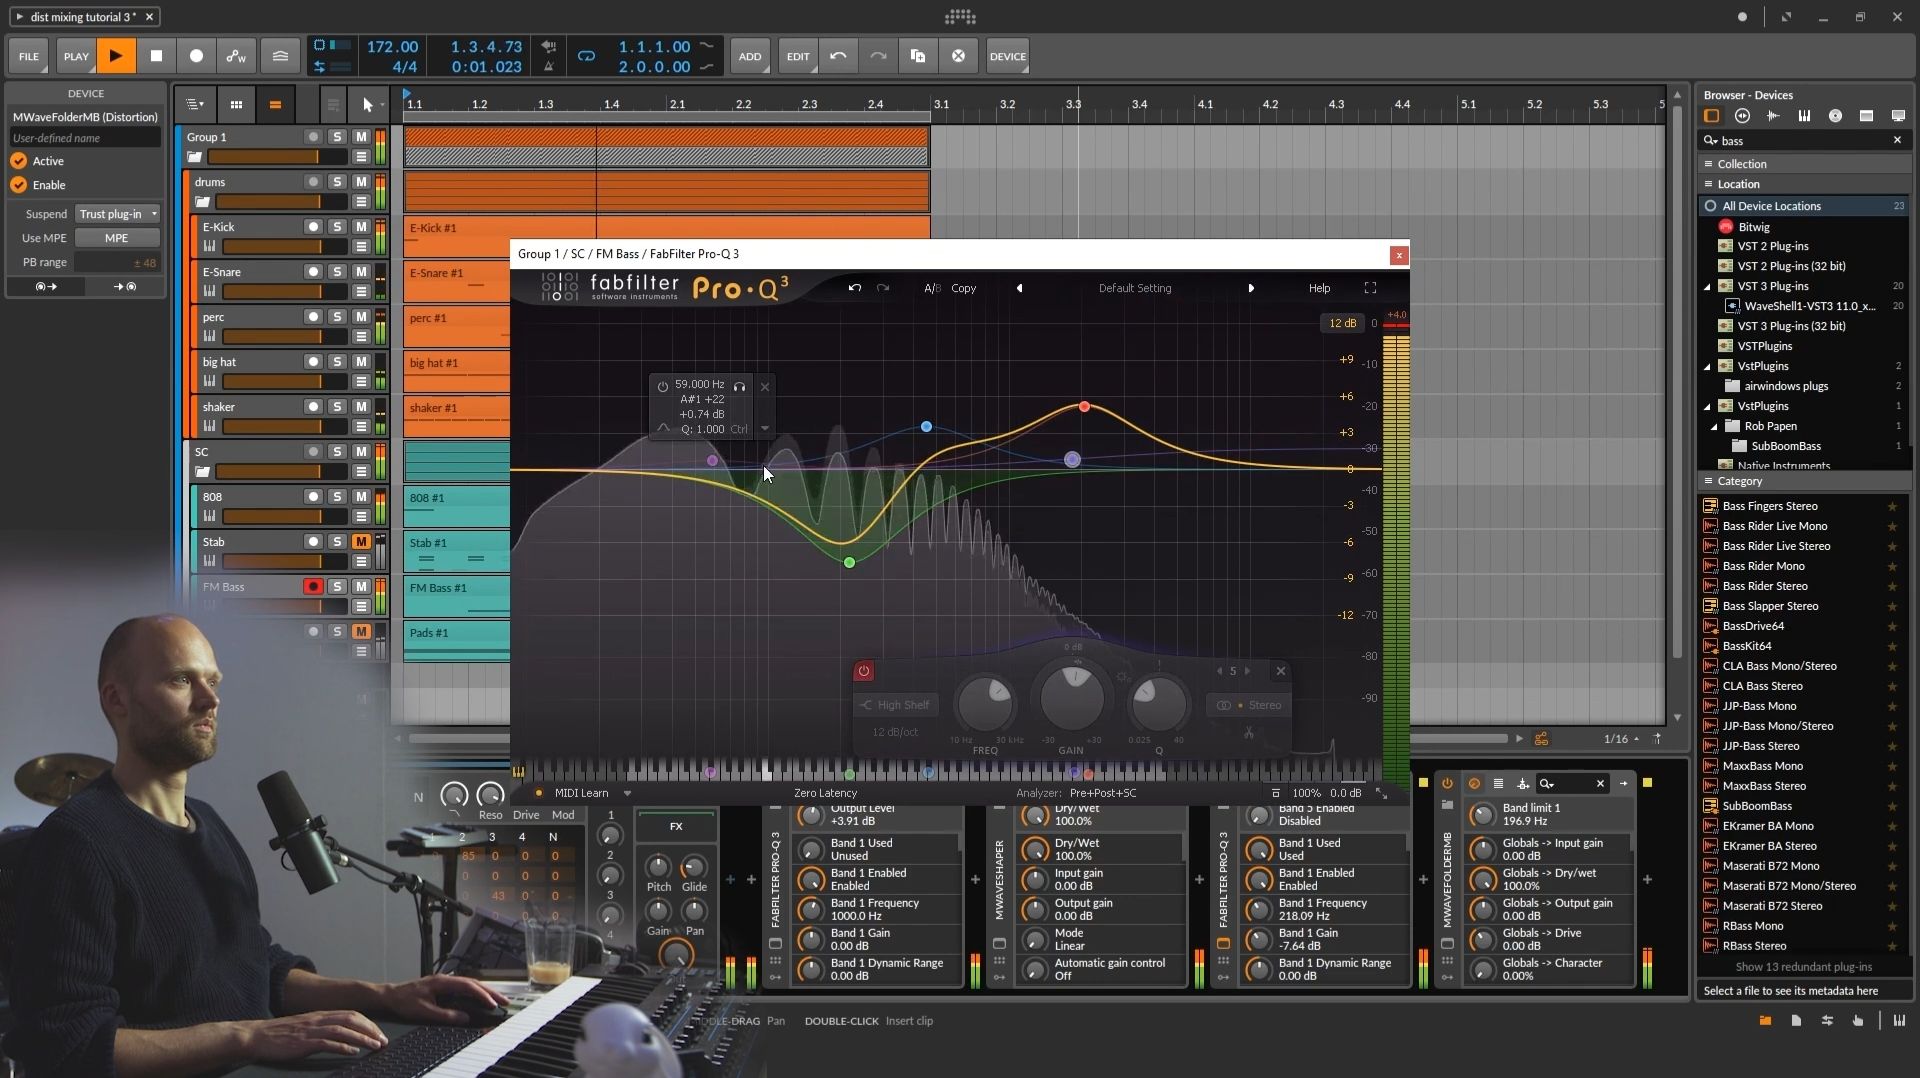Viewport: 1920px width, 1078px height.
Task: Open the circled arrows icon tab in the Browser
Action: [x=1742, y=116]
